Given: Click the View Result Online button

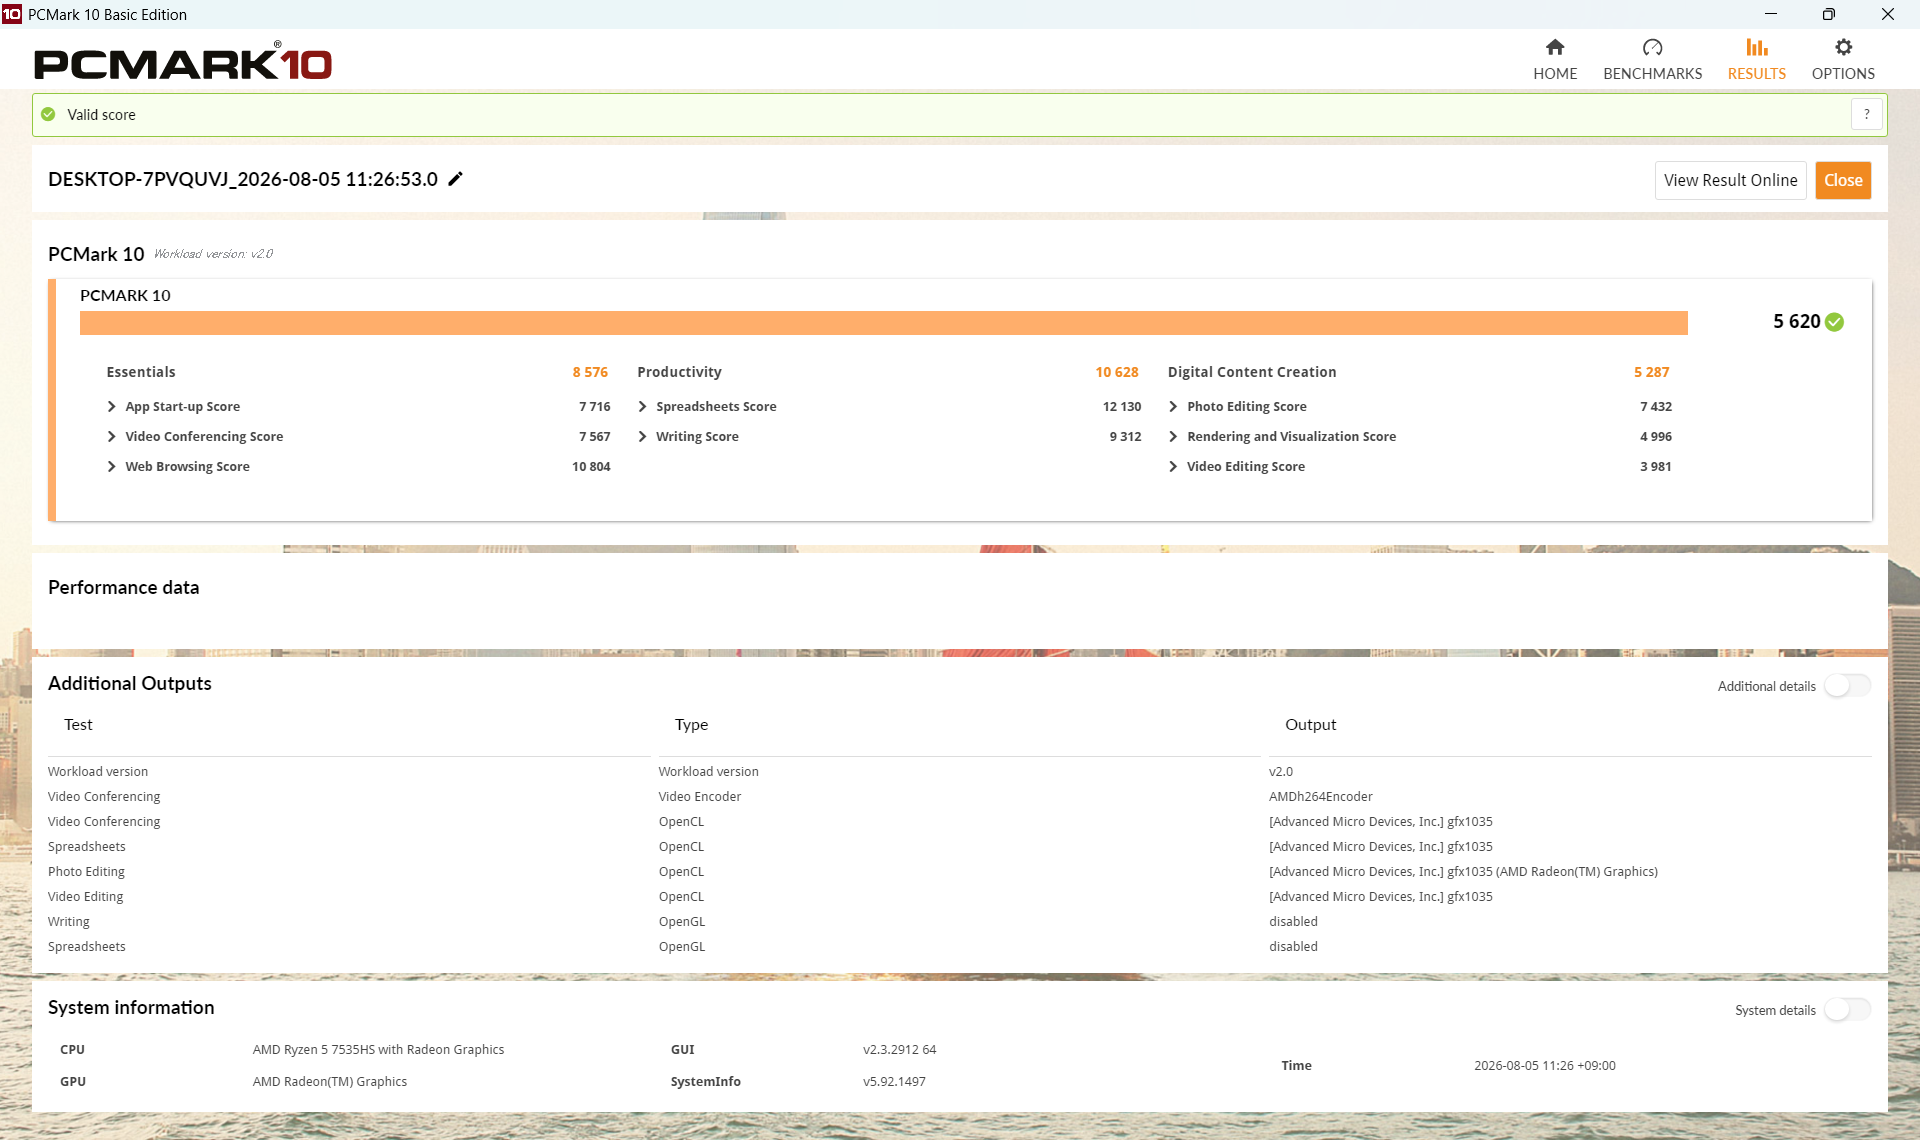Looking at the screenshot, I should tap(1730, 180).
